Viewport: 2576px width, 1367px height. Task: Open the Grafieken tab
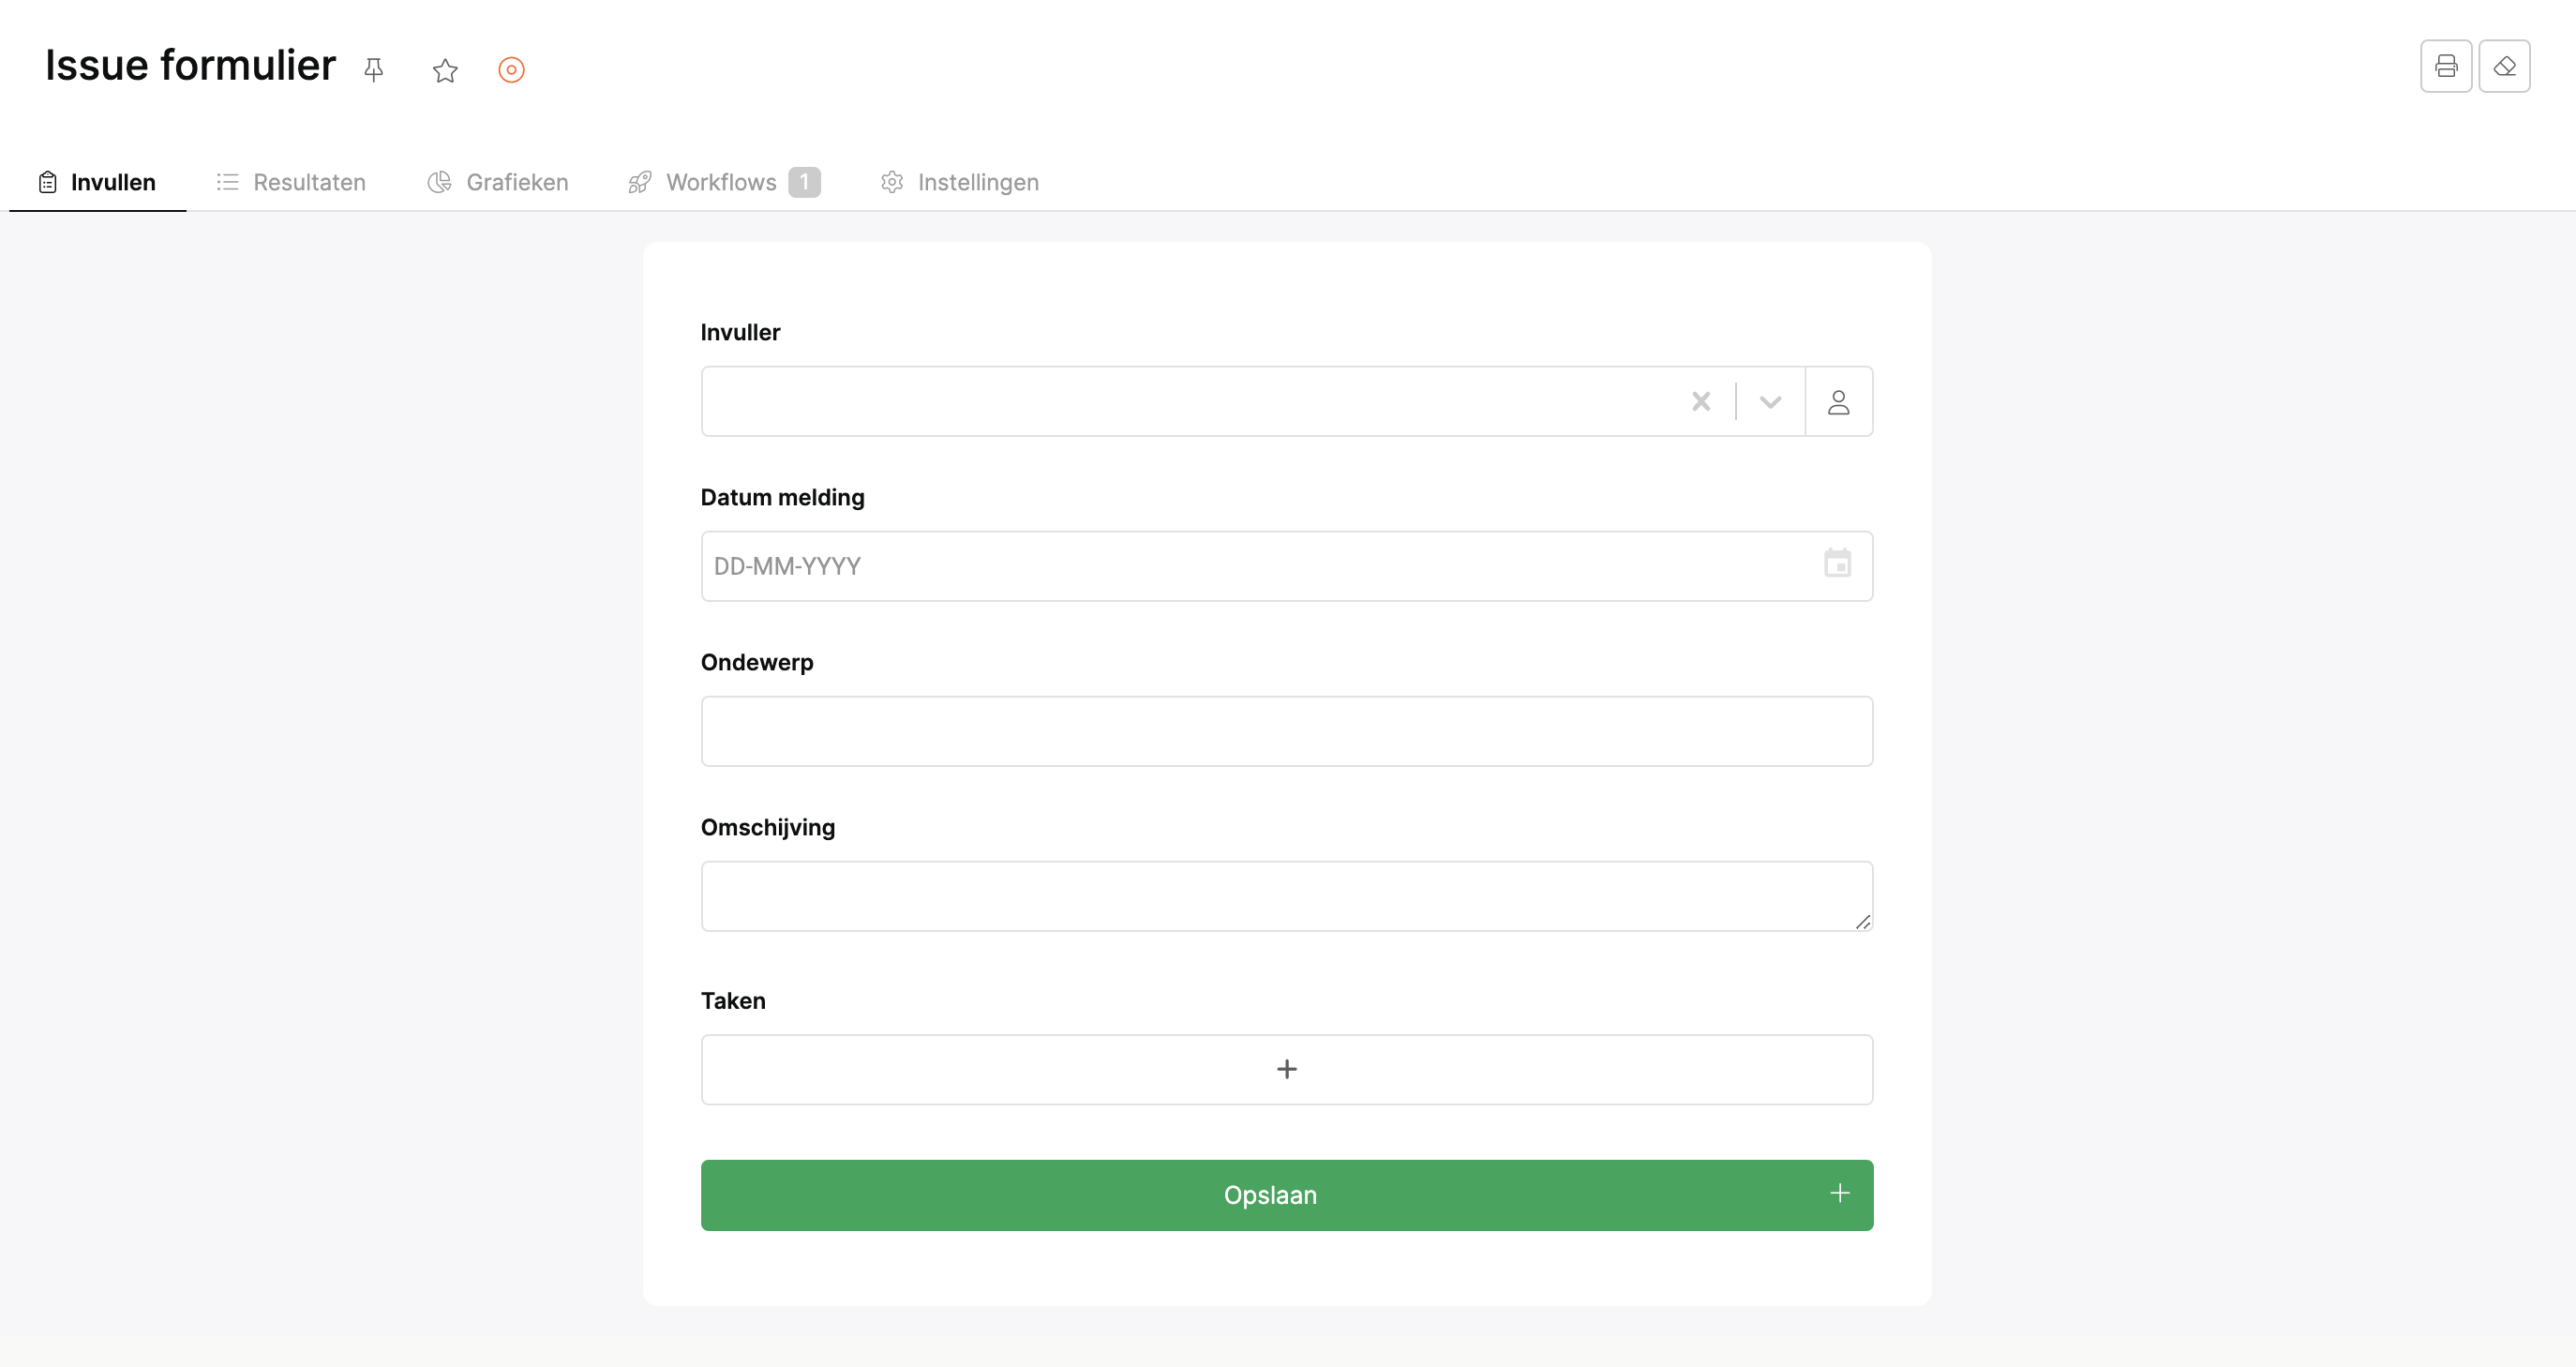coord(498,182)
